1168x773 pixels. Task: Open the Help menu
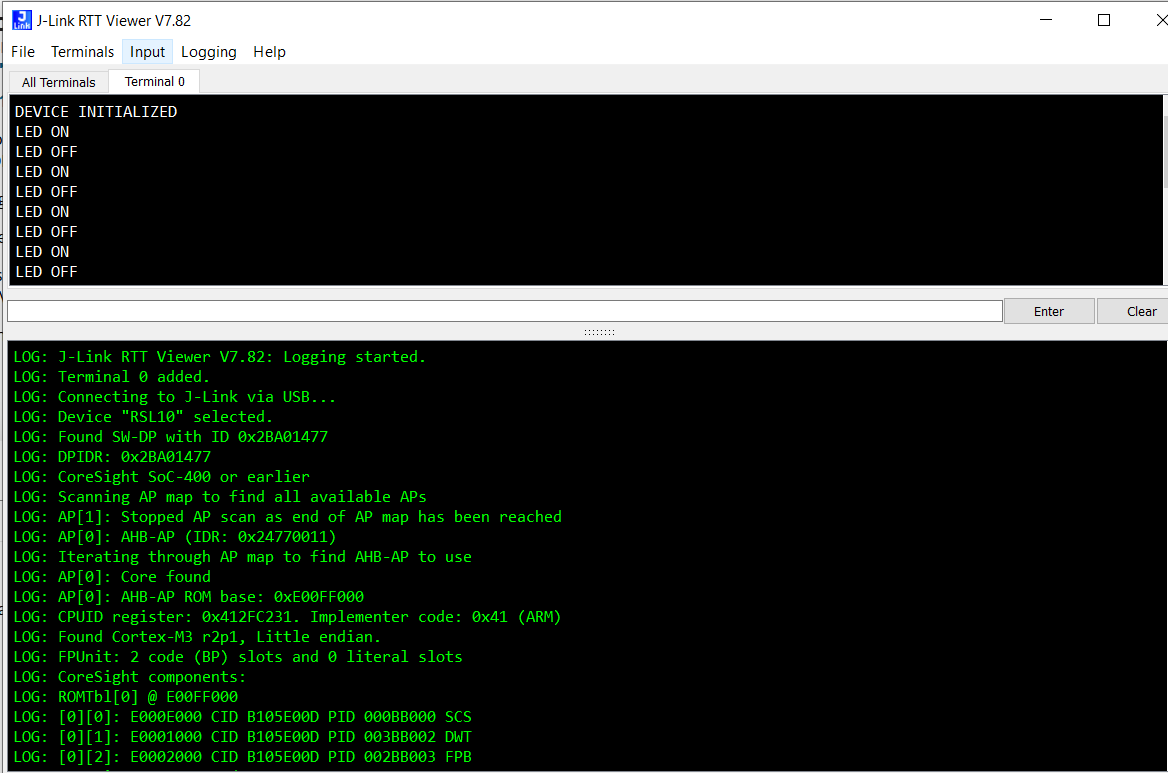coord(269,51)
